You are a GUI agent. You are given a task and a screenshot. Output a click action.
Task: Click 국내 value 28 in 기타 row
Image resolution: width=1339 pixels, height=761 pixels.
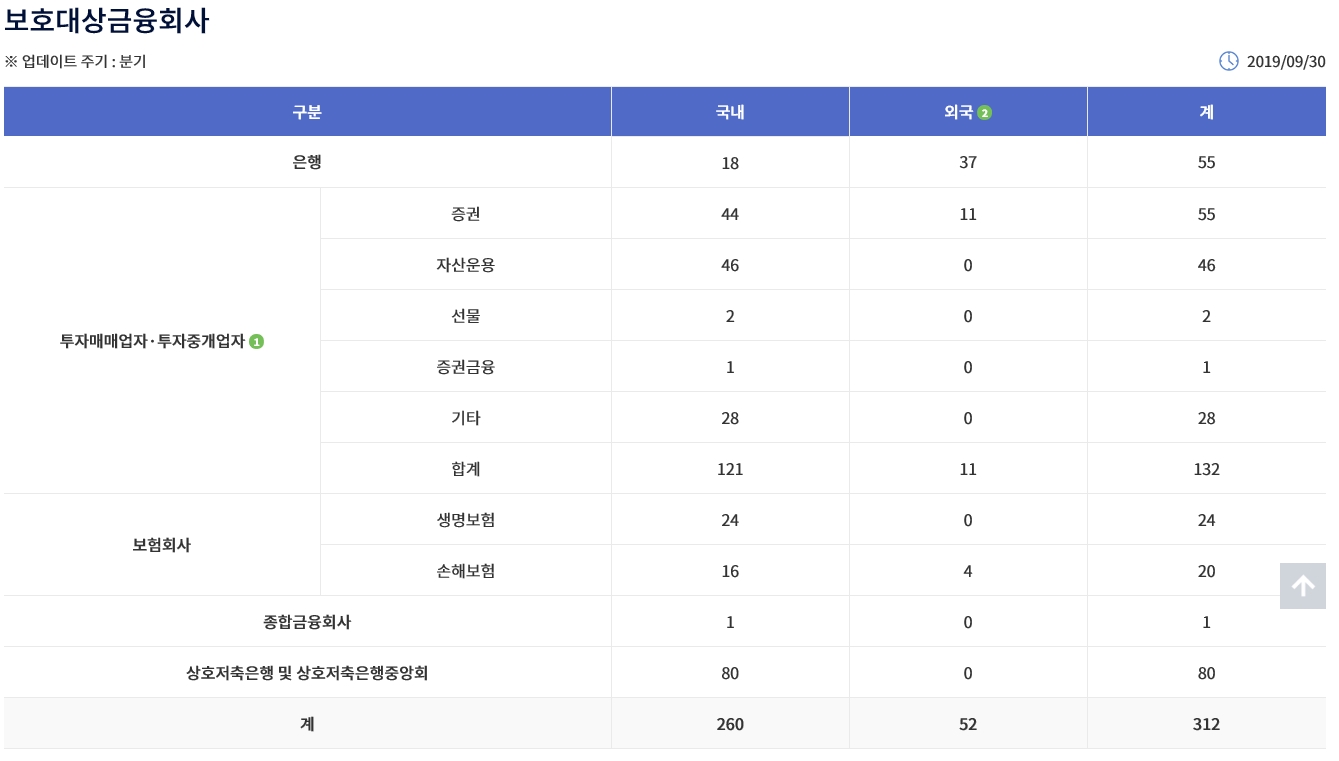(730, 418)
